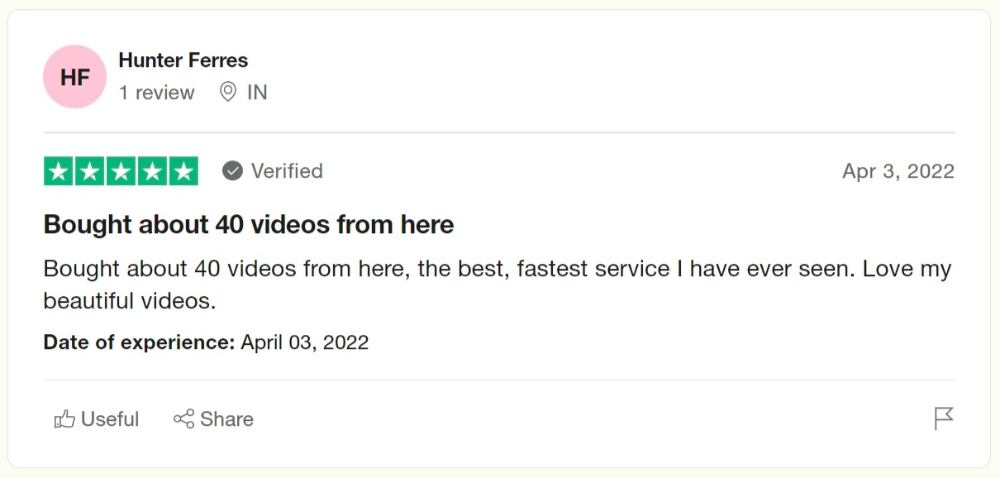Open Hunter Ferres profile name
The height and width of the screenshot is (478, 1000).
183,61
